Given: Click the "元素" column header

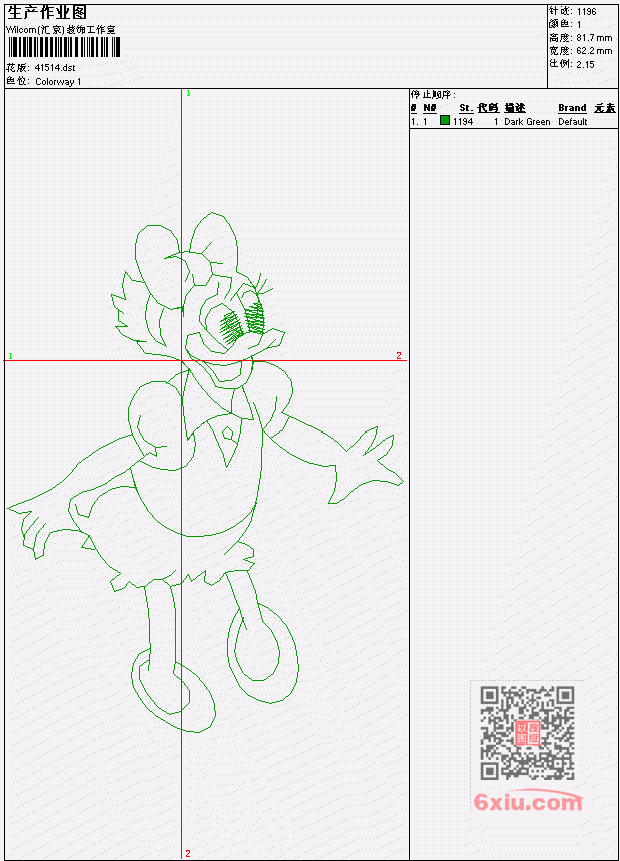Looking at the screenshot, I should tap(605, 108).
